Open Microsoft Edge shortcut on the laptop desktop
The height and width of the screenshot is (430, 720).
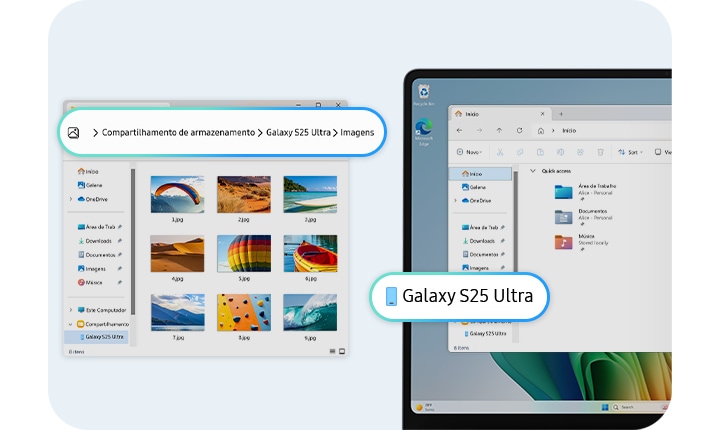pos(423,132)
